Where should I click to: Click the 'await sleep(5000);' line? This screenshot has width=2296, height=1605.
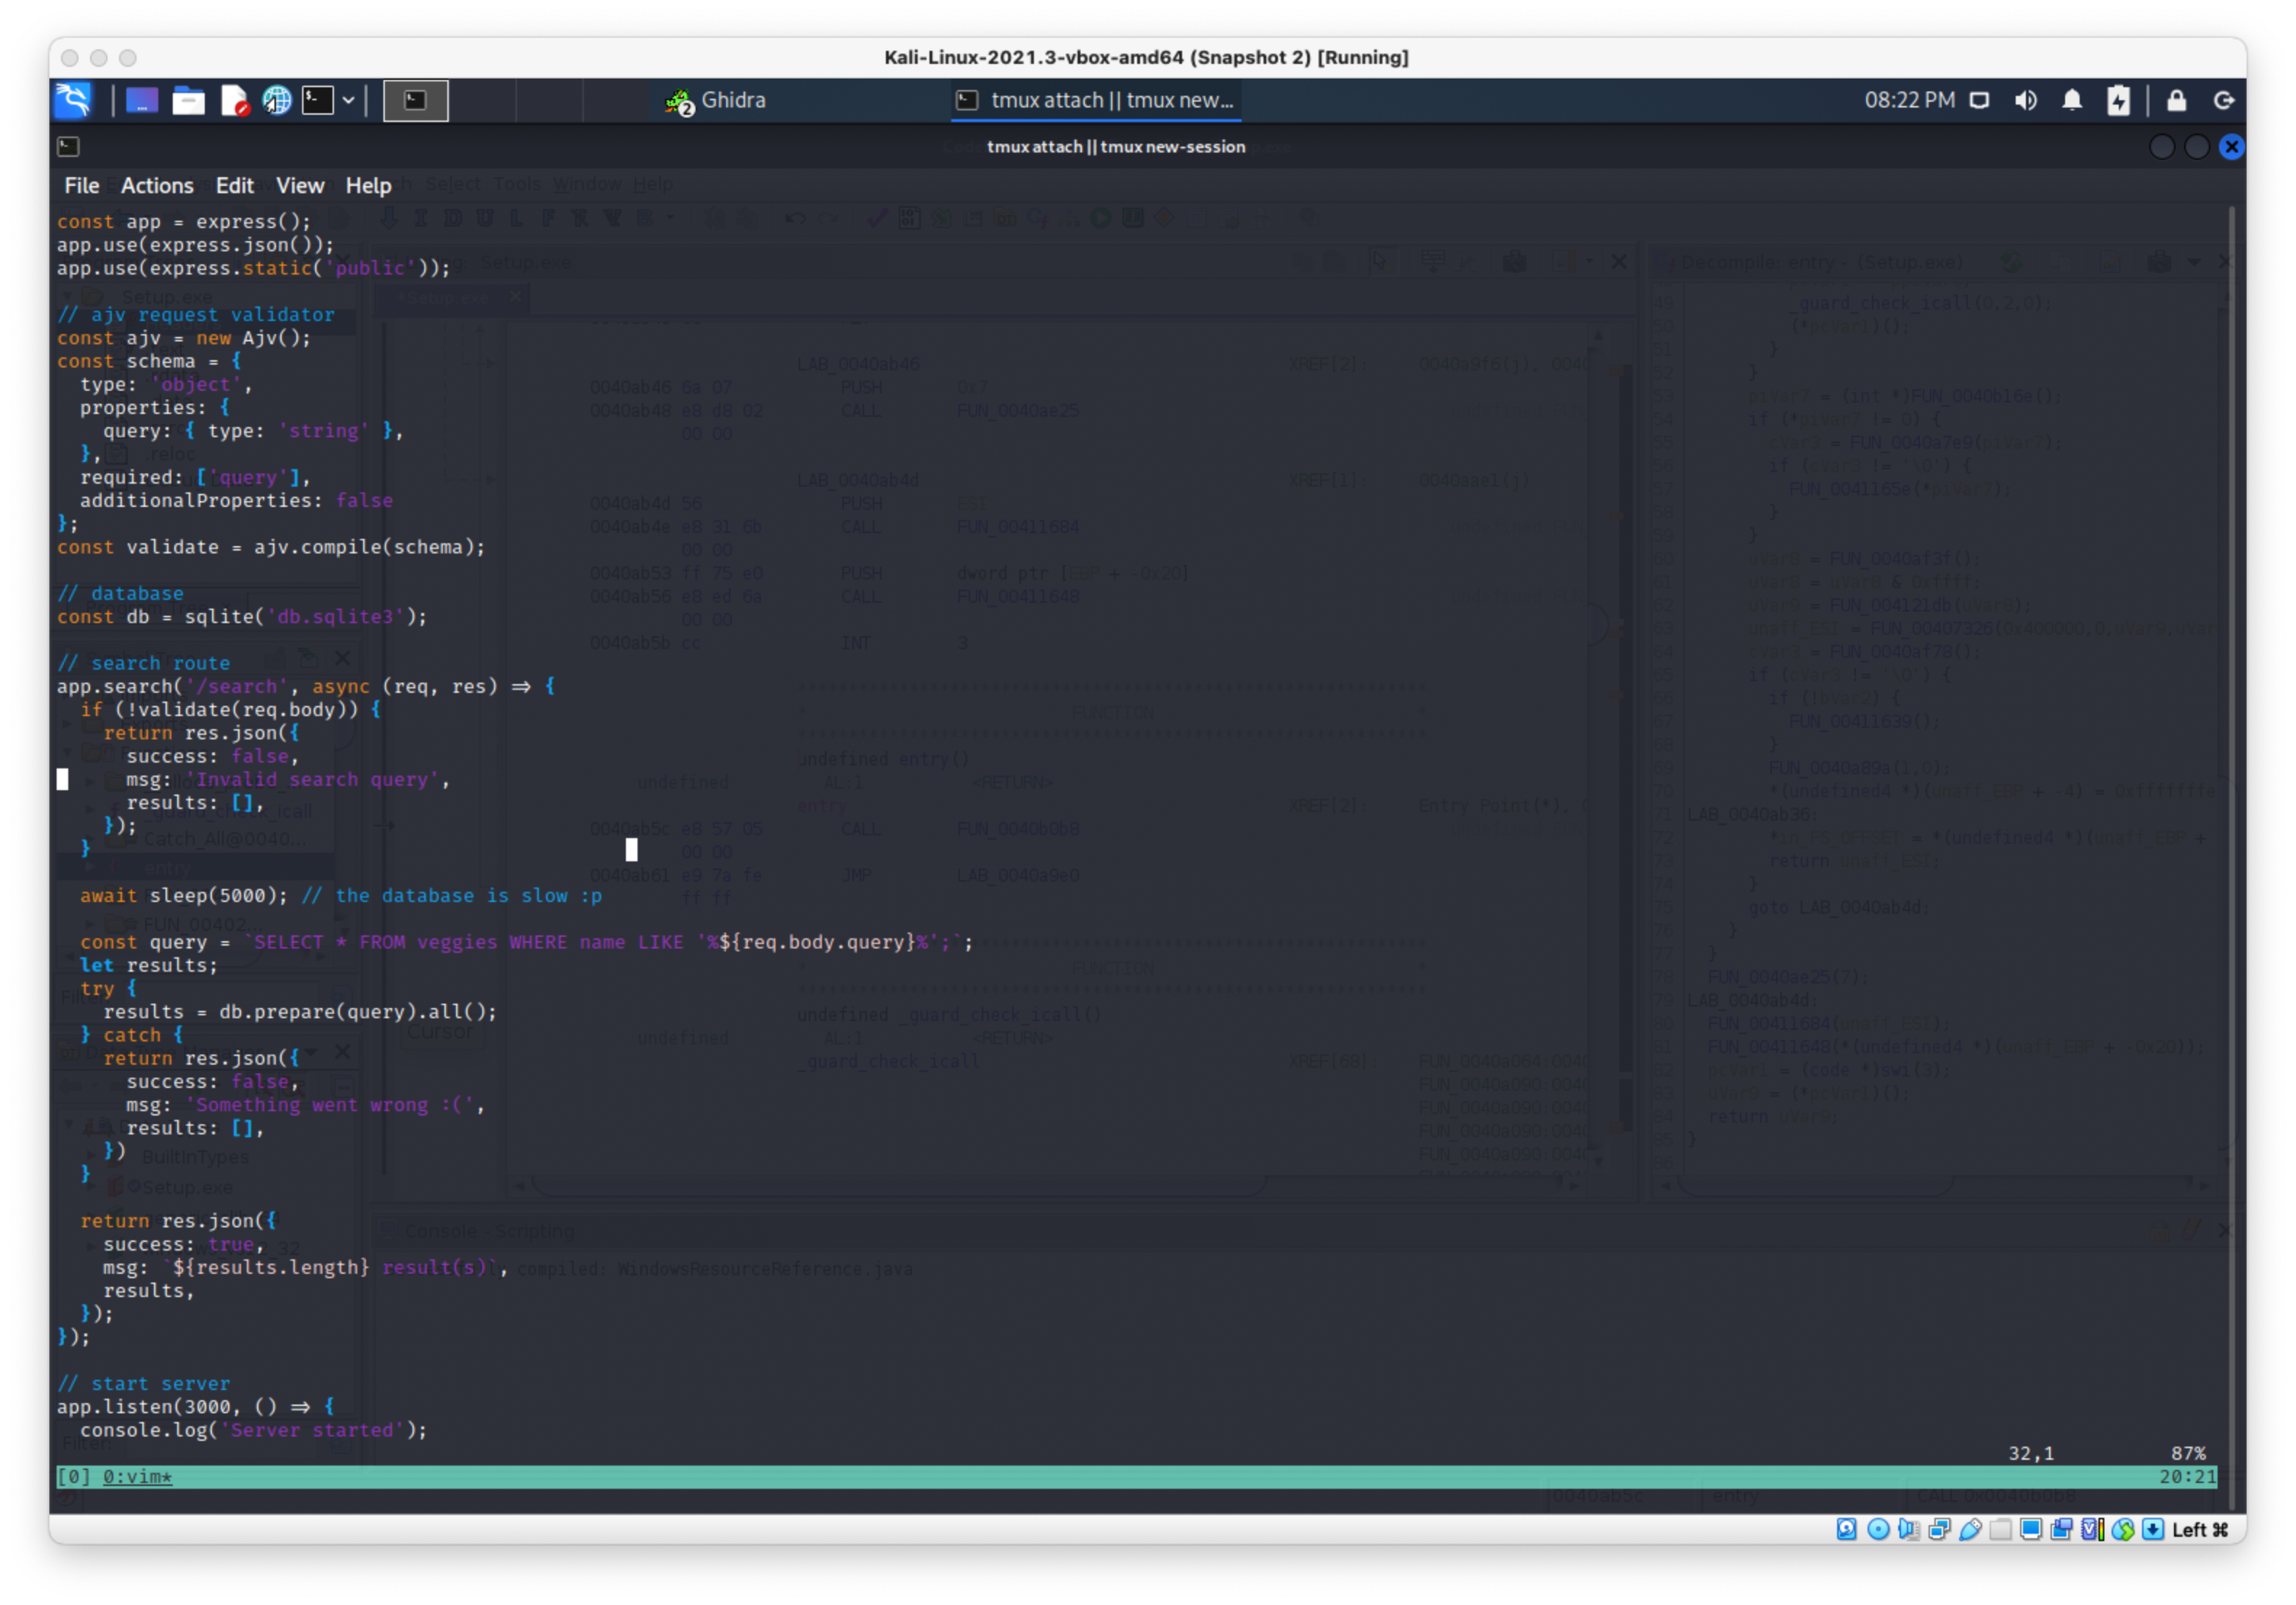click(341, 896)
